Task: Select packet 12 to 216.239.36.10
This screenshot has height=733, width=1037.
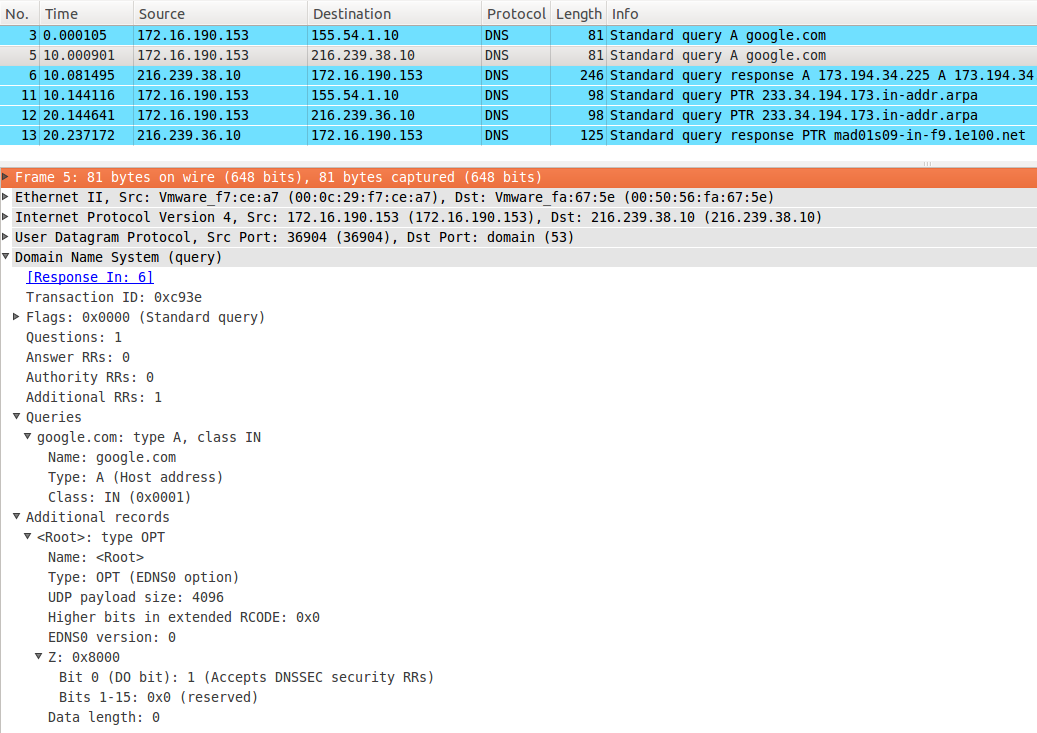Action: [x=518, y=115]
